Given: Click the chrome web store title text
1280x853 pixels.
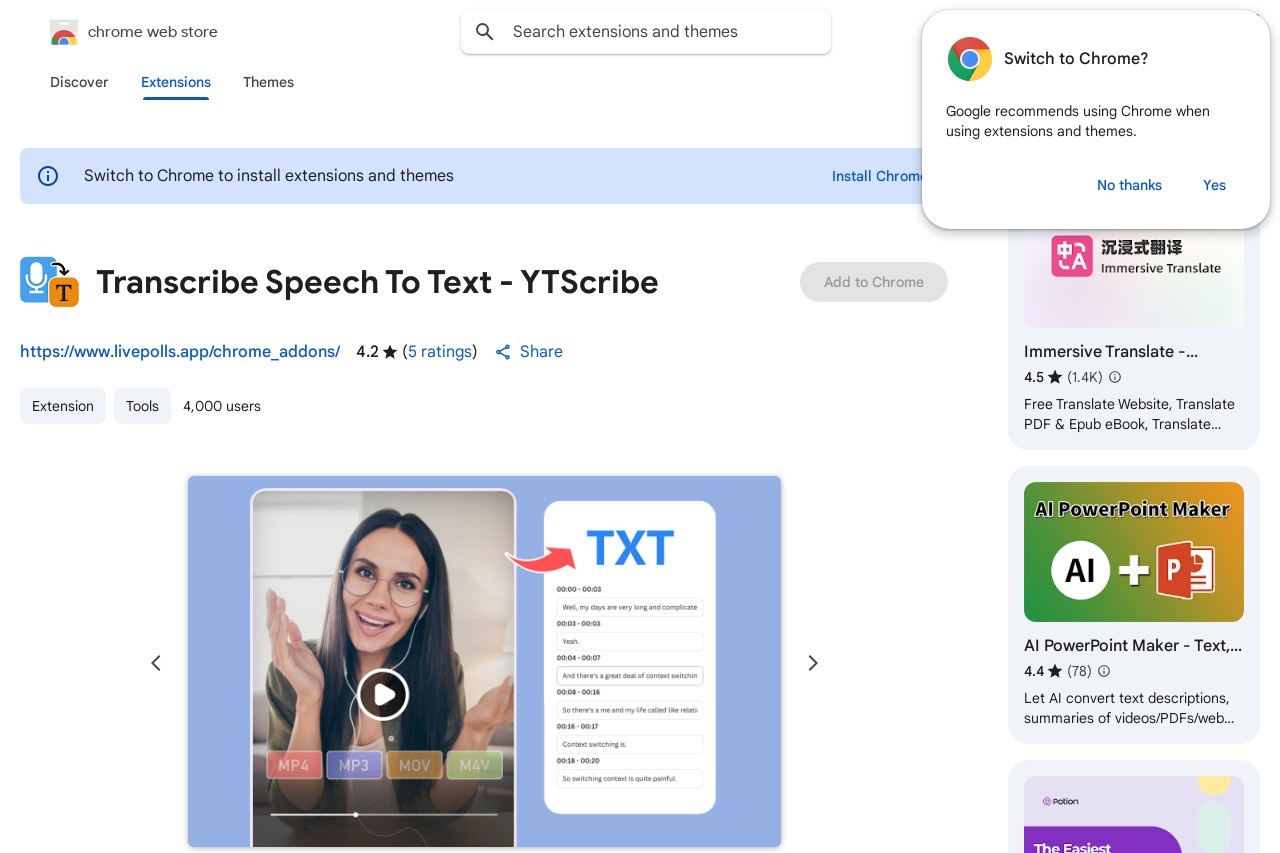Looking at the screenshot, I should 153,32.
